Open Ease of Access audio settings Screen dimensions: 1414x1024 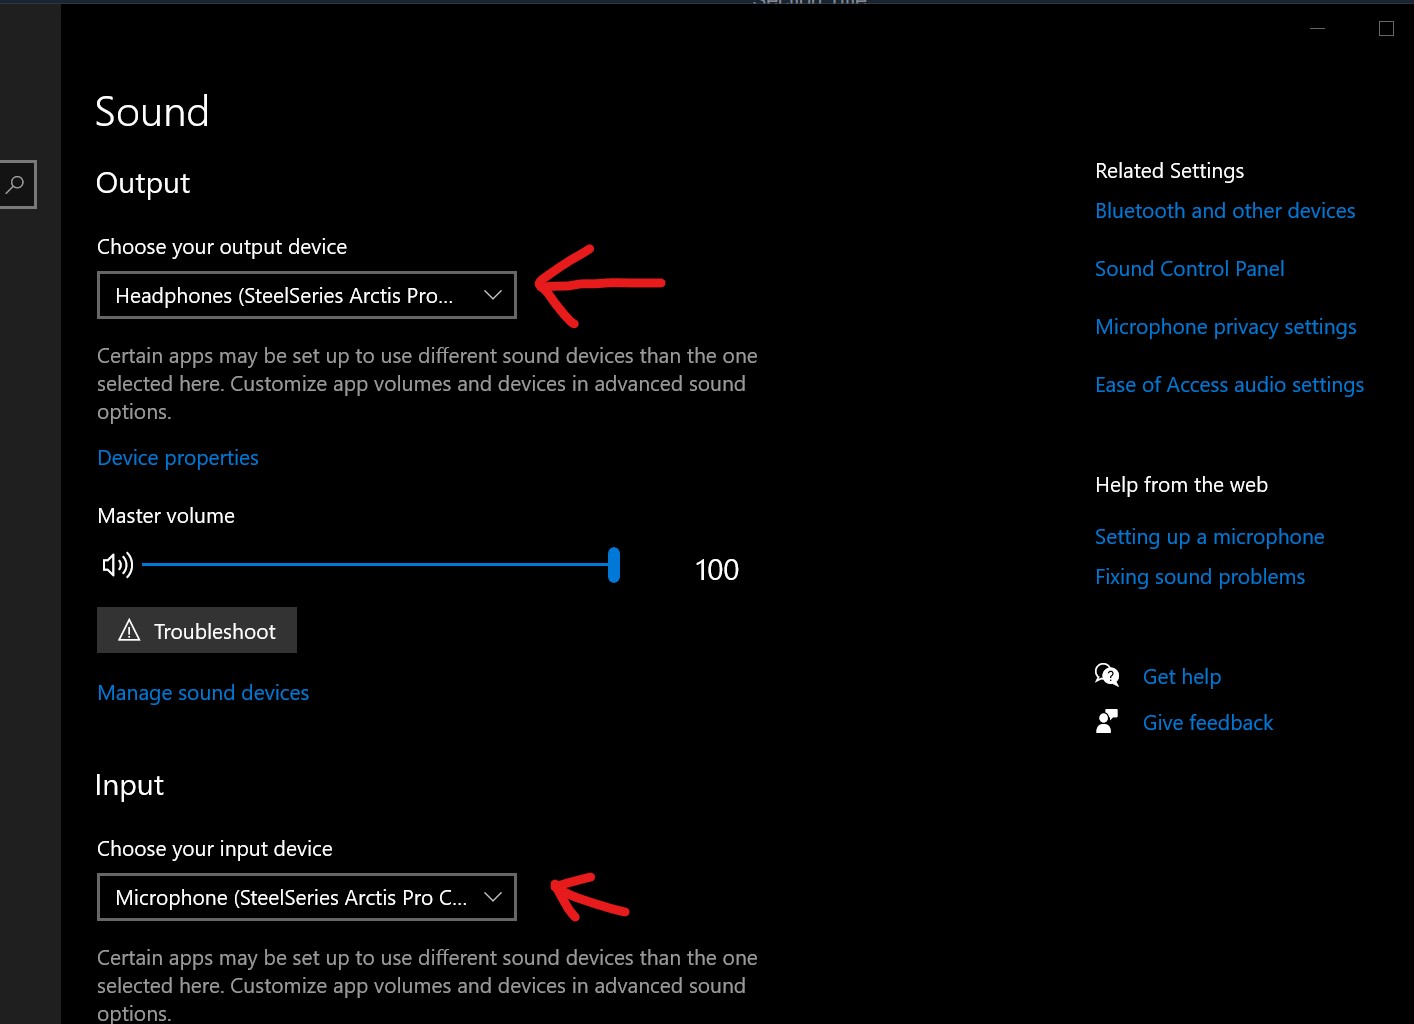pos(1229,385)
